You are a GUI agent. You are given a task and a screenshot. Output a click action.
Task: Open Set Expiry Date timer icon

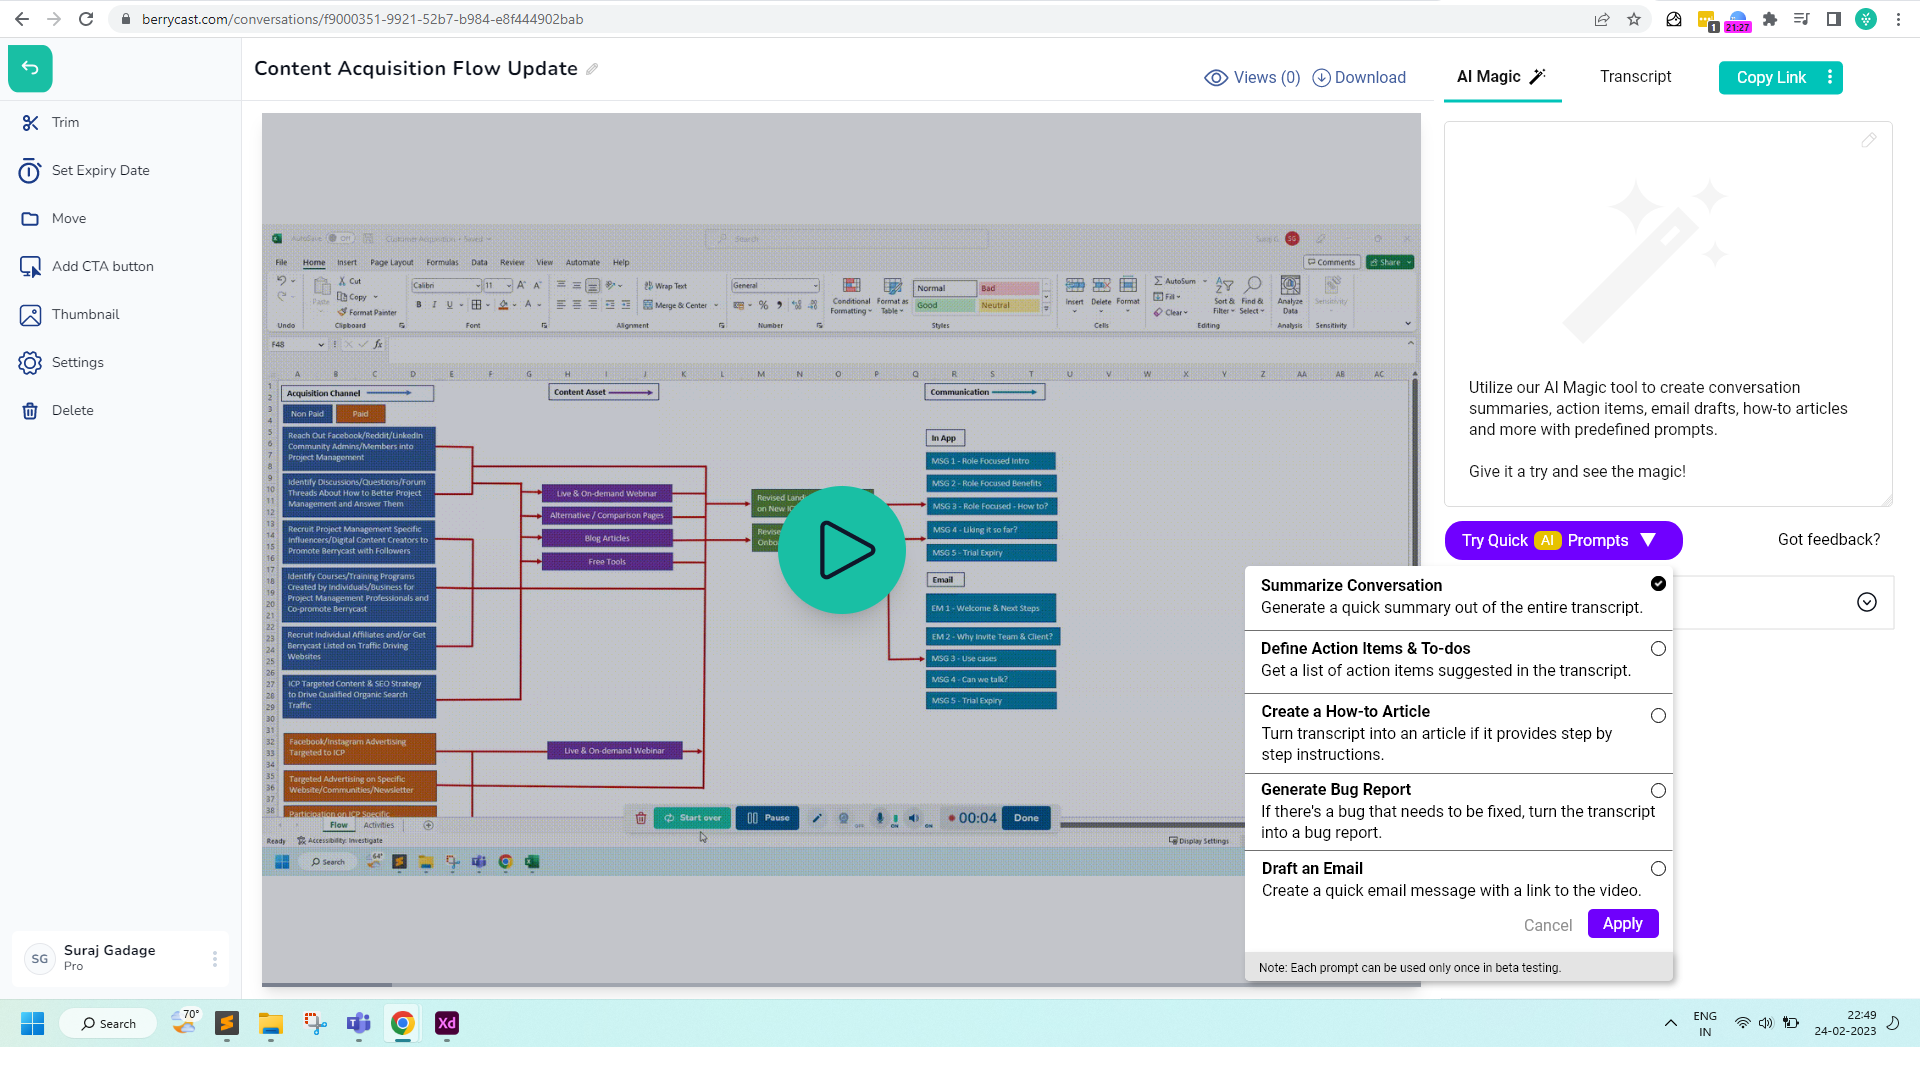(30, 171)
